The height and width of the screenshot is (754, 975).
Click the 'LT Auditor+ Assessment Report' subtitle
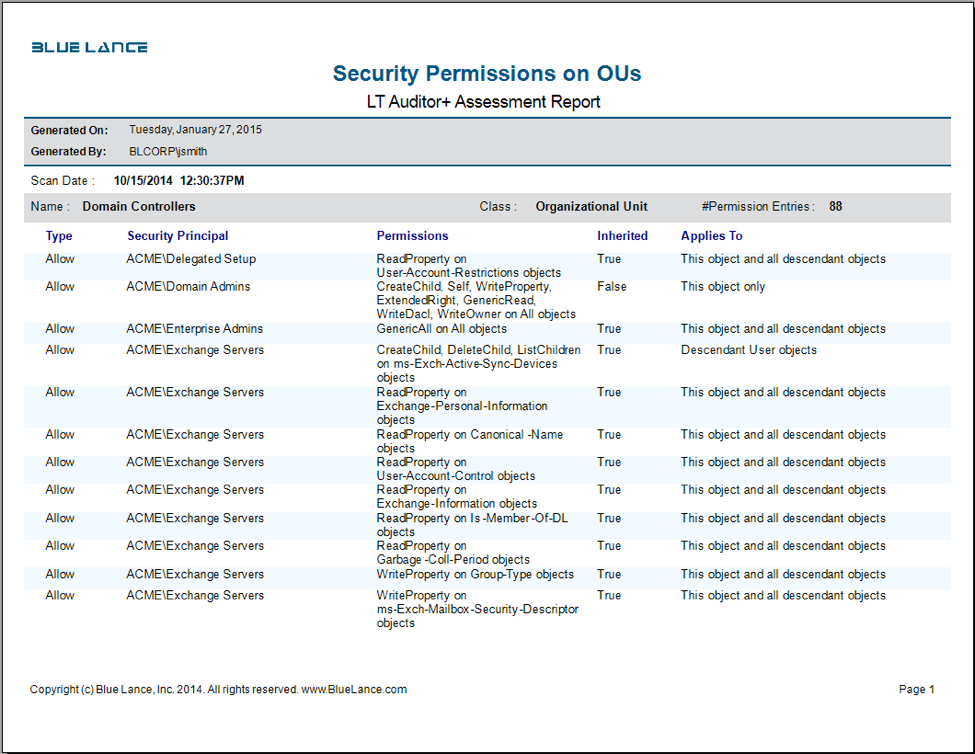tap(483, 102)
